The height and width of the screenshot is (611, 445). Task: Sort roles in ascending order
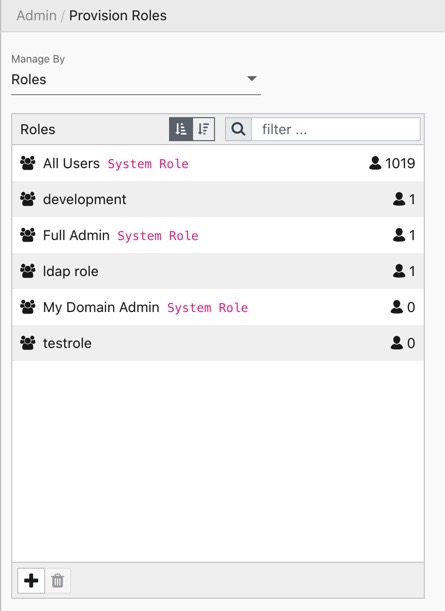pyautogui.click(x=181, y=129)
